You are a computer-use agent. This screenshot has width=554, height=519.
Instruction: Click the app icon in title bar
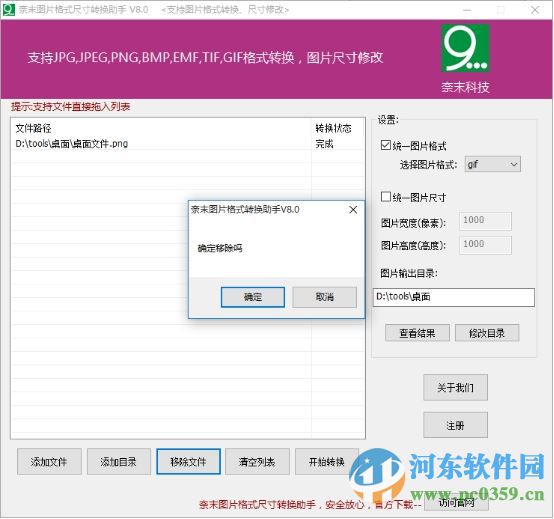[x=8, y=9]
